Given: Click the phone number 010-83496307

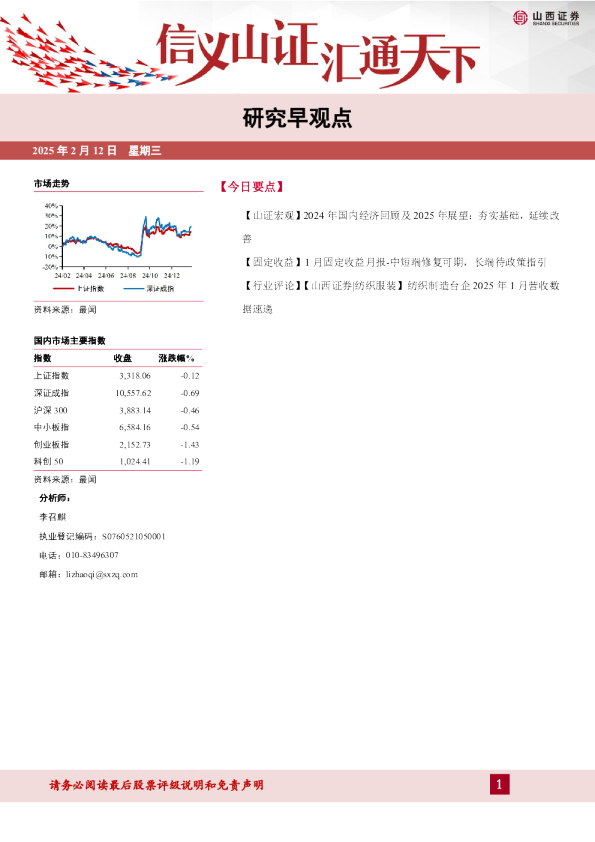Looking at the screenshot, I should pyautogui.click(x=92, y=555).
